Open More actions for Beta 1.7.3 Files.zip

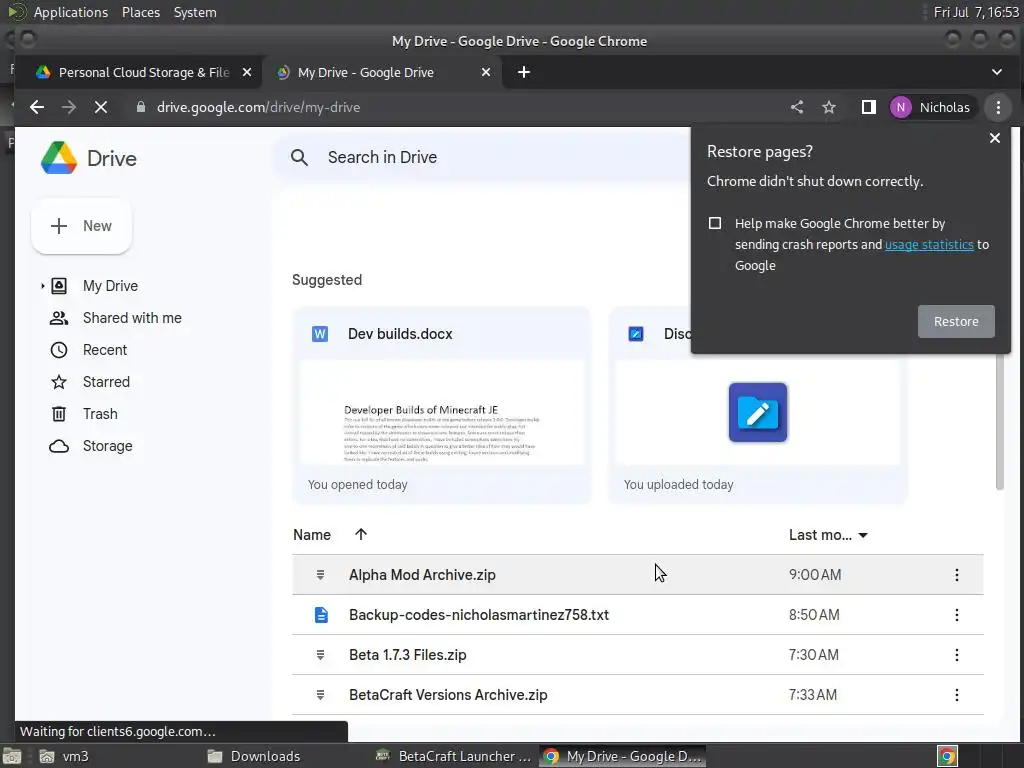(x=957, y=655)
